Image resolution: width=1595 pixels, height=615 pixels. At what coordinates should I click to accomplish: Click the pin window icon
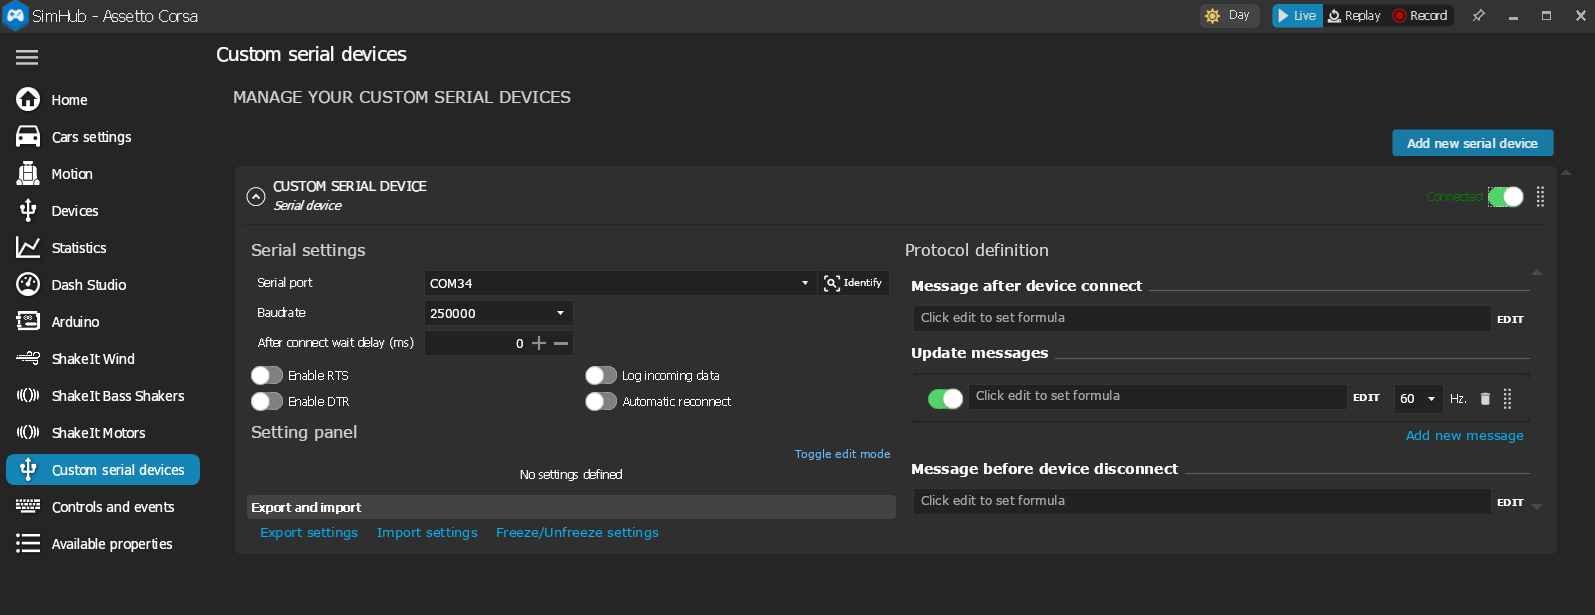click(1478, 16)
